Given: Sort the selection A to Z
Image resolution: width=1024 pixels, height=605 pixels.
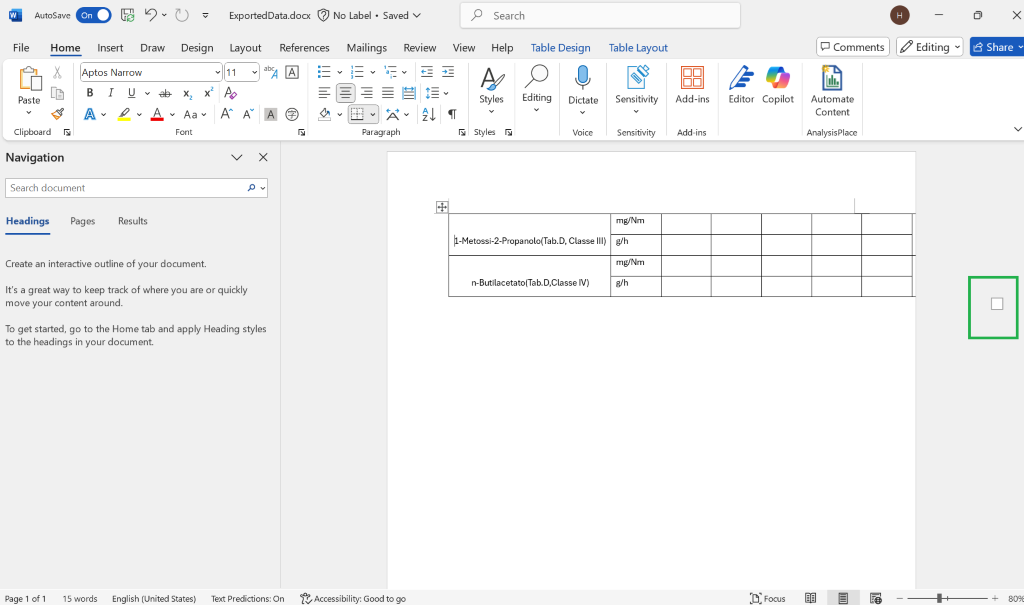Looking at the screenshot, I should pyautogui.click(x=428, y=114).
